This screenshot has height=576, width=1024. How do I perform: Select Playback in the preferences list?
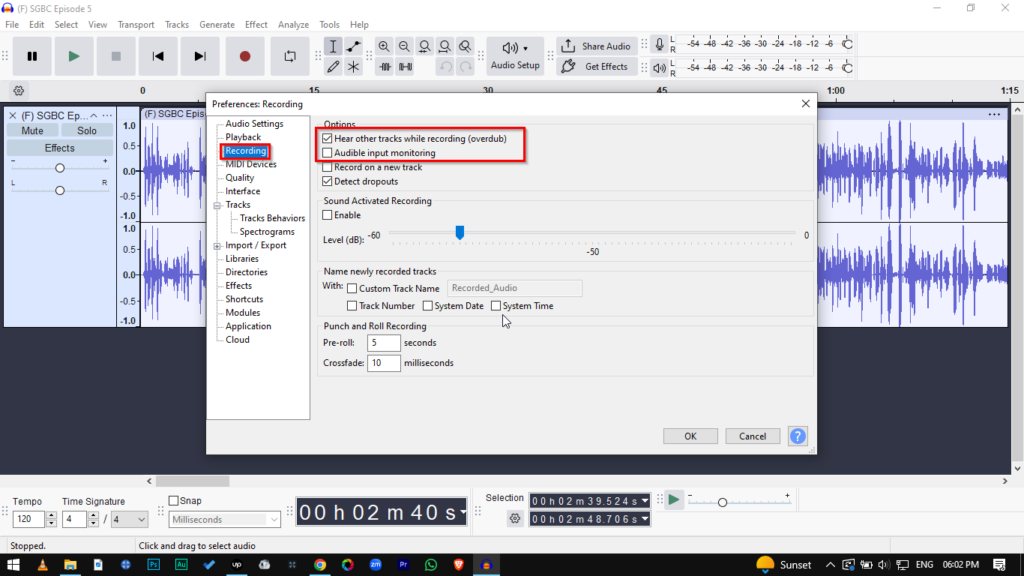tap(243, 137)
